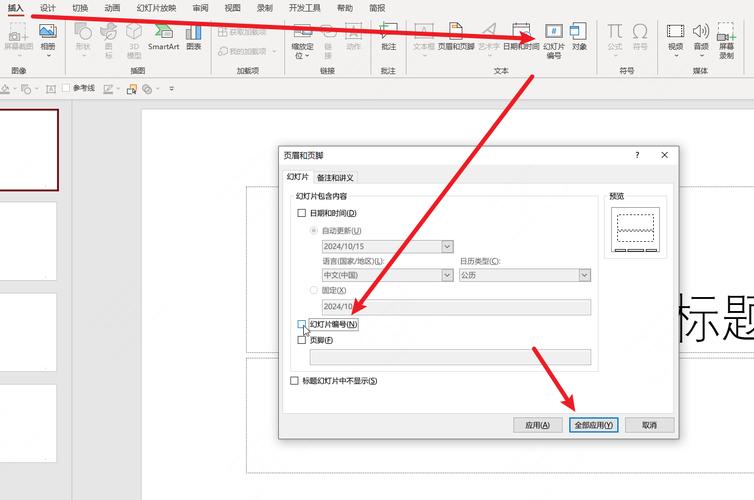This screenshot has height=500, width=754.
Task: Toggle 标题幻灯片中不显示 checkbox
Action: click(294, 381)
